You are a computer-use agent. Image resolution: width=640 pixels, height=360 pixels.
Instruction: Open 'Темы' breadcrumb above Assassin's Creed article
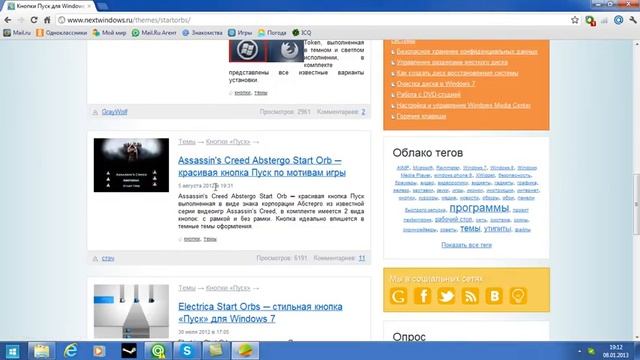187,142
